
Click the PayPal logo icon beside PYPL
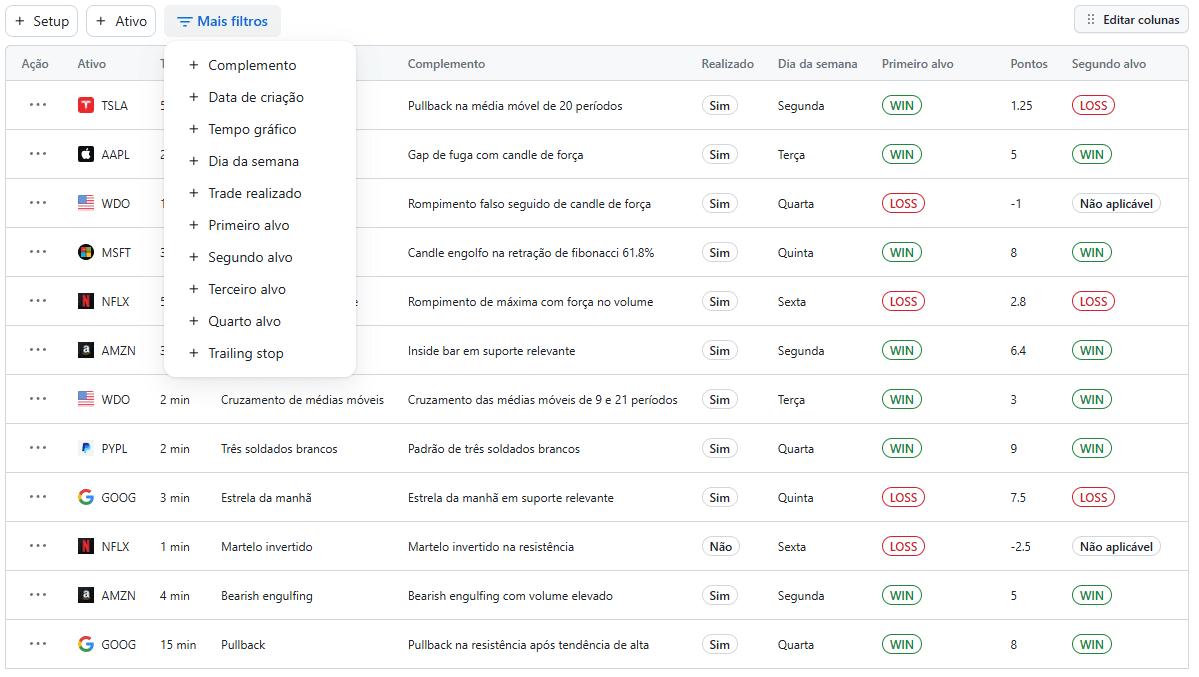point(86,448)
